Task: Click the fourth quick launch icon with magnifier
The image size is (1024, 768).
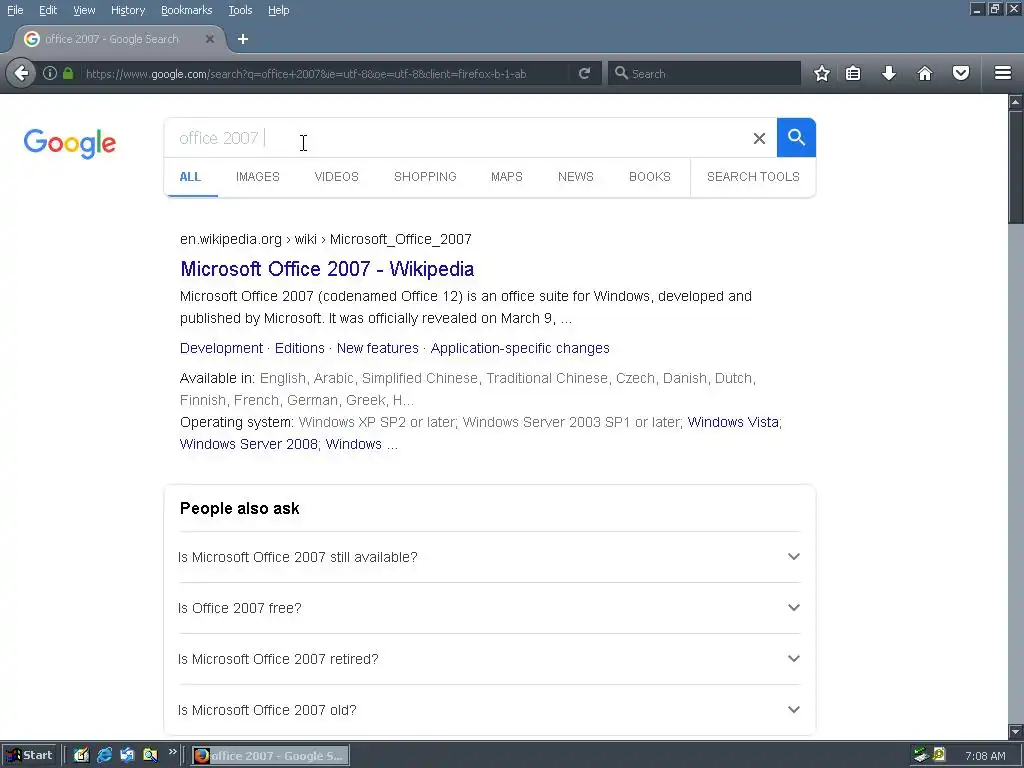Action: (150, 756)
